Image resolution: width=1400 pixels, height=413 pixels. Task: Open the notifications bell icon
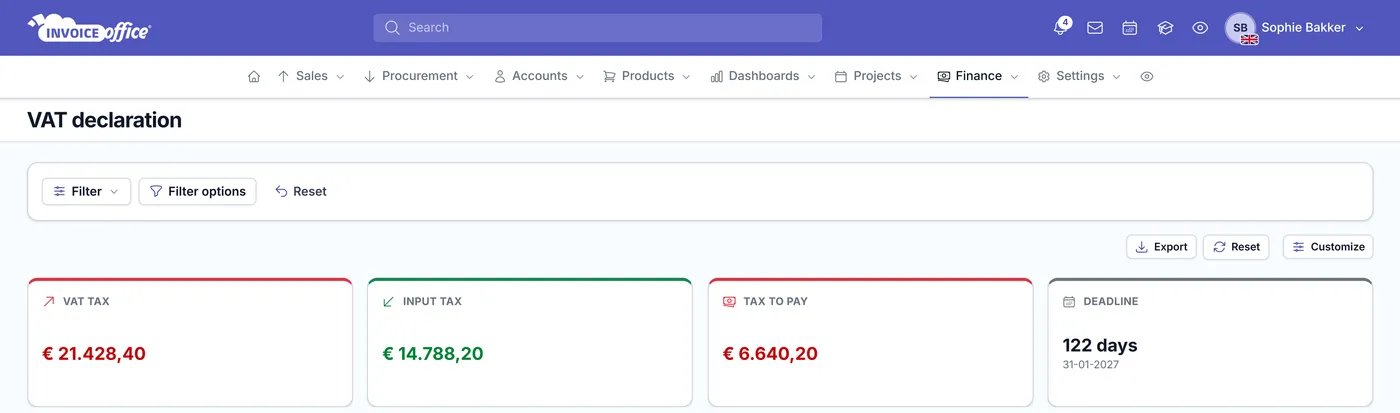(x=1061, y=28)
